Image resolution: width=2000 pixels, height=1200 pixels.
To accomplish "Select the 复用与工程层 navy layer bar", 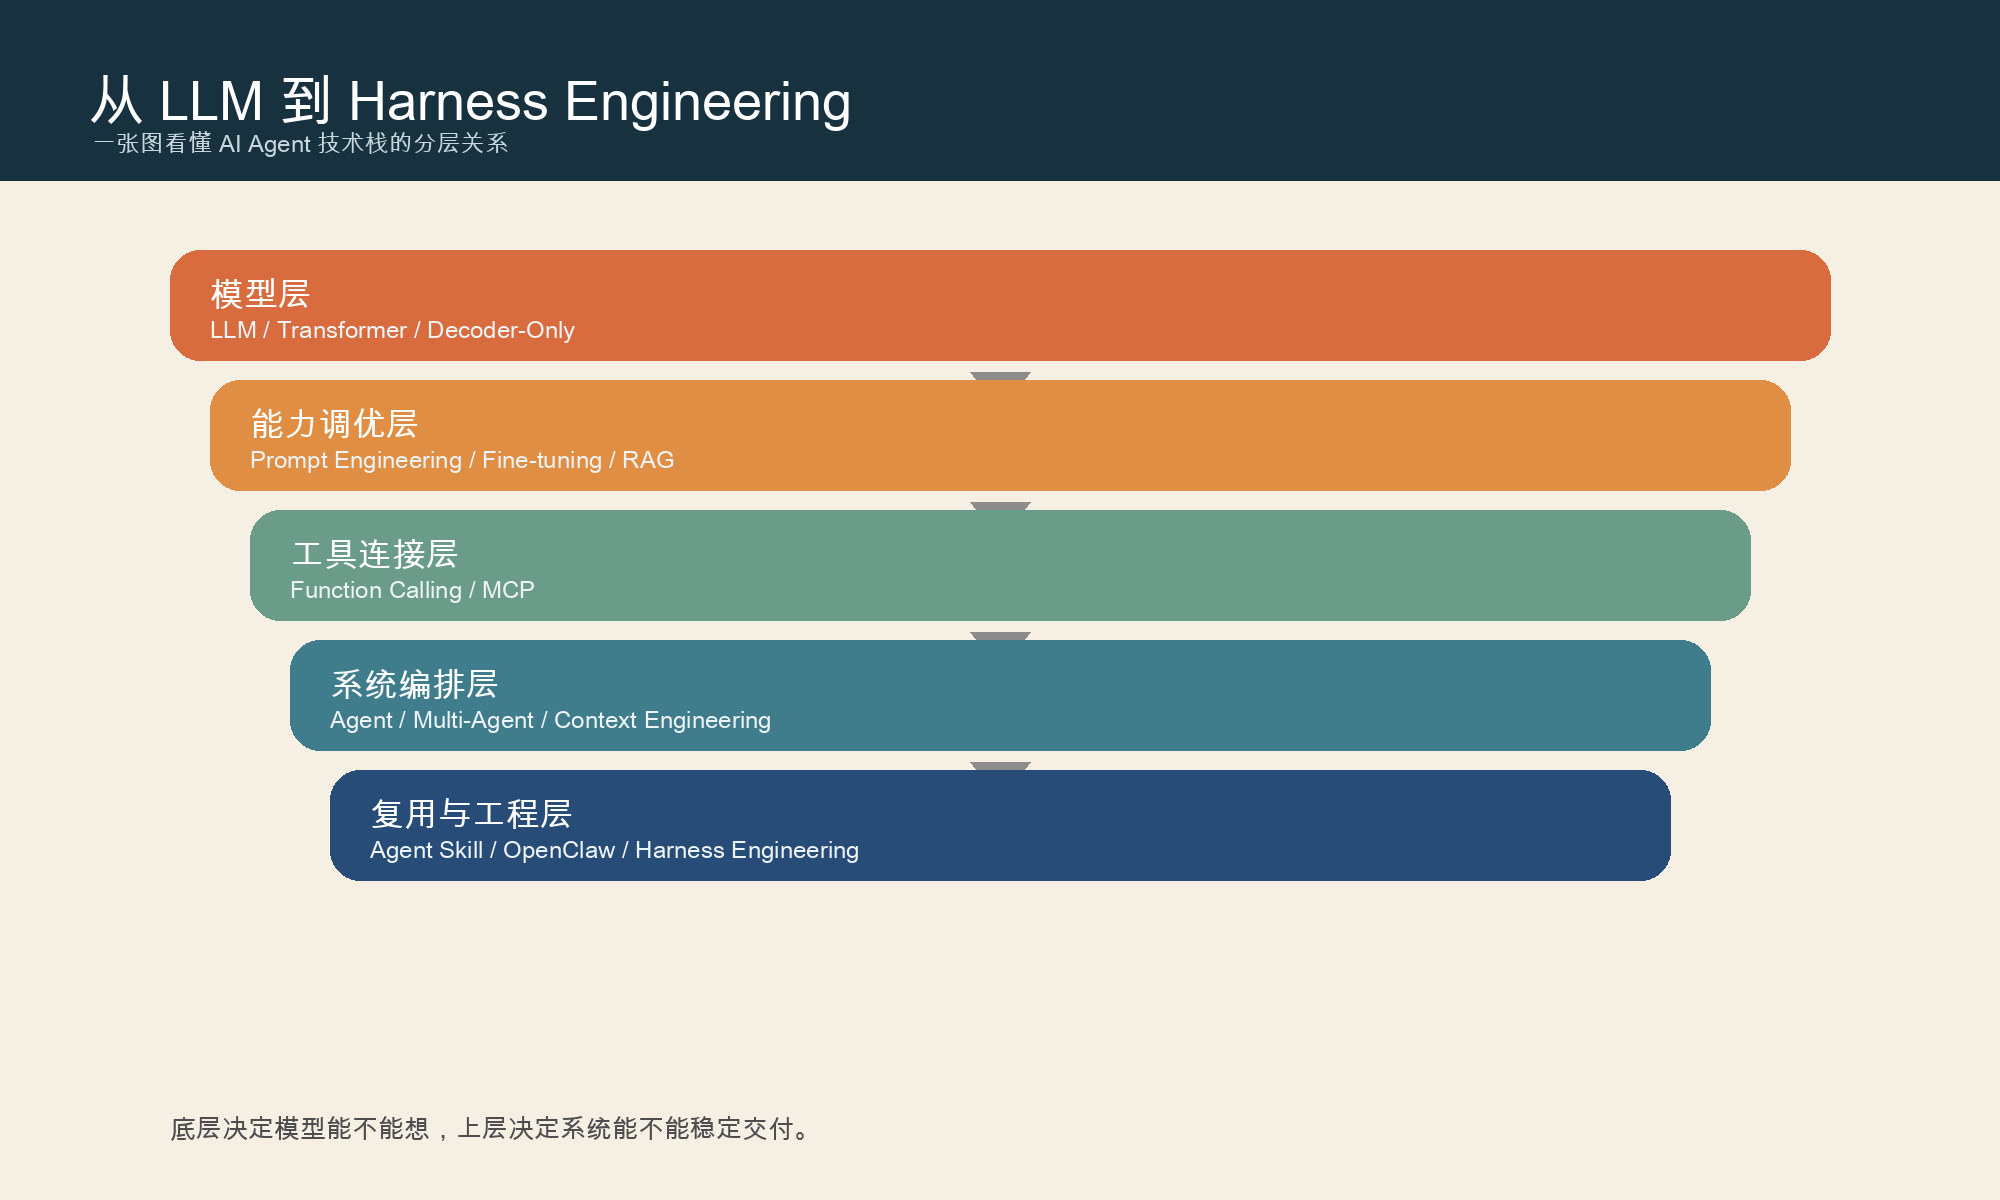I will tap(1000, 826).
